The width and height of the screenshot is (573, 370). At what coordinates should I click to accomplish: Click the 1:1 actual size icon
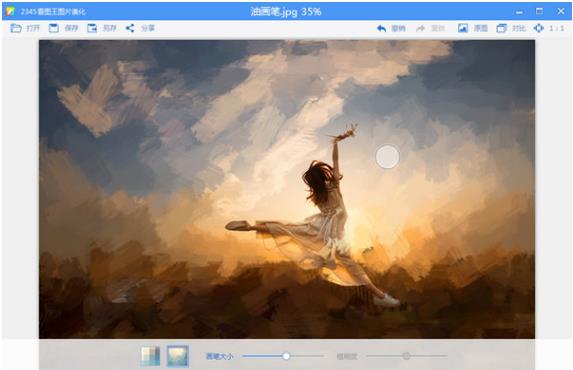point(539,28)
